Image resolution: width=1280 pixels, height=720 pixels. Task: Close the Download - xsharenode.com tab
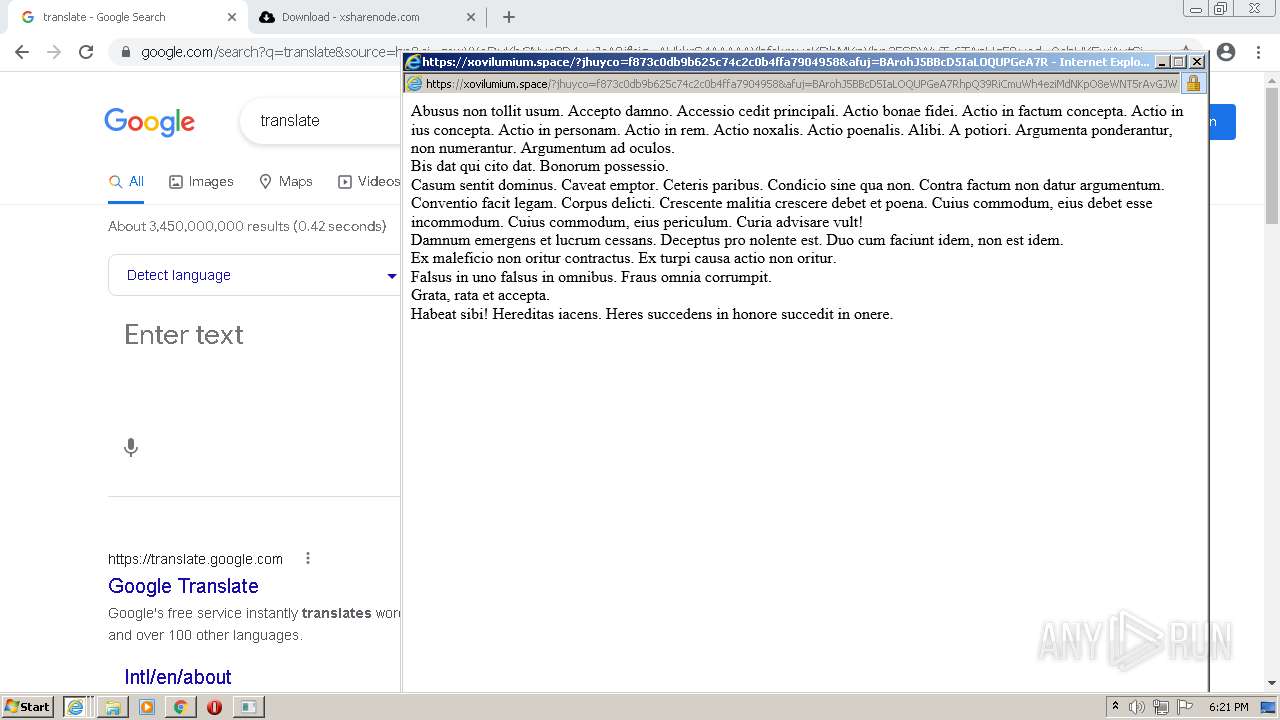pyautogui.click(x=471, y=17)
